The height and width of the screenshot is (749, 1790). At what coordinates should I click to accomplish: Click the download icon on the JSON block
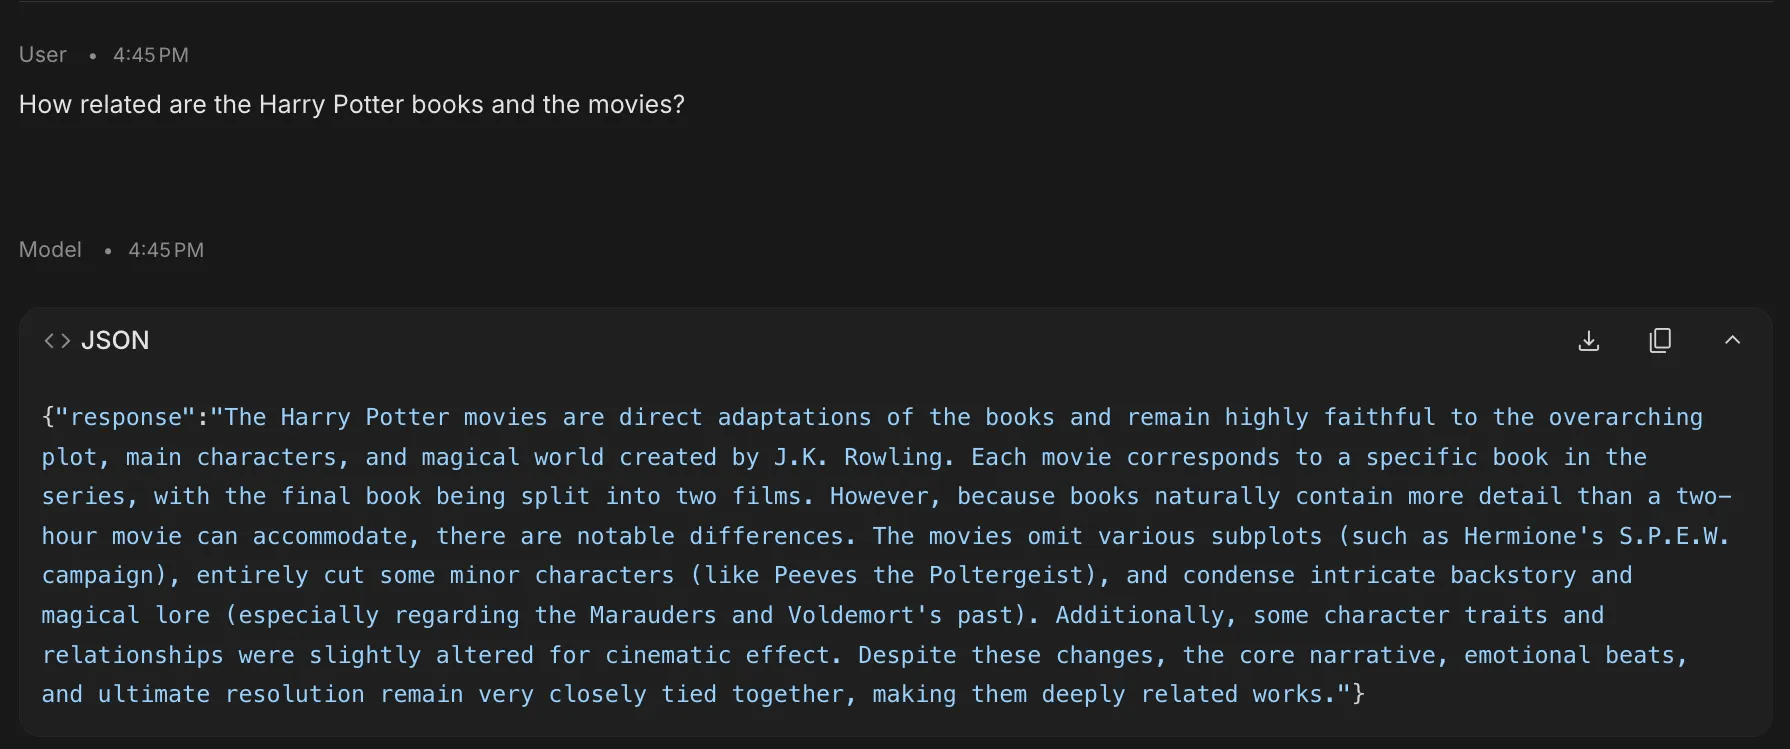click(x=1588, y=340)
